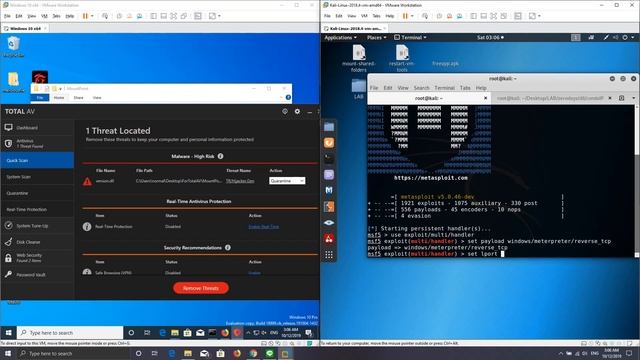Image resolution: width=640 pixels, height=360 pixels.
Task: Open restart-vm-tools desktop file in Kali
Action: pyautogui.click(x=402, y=58)
